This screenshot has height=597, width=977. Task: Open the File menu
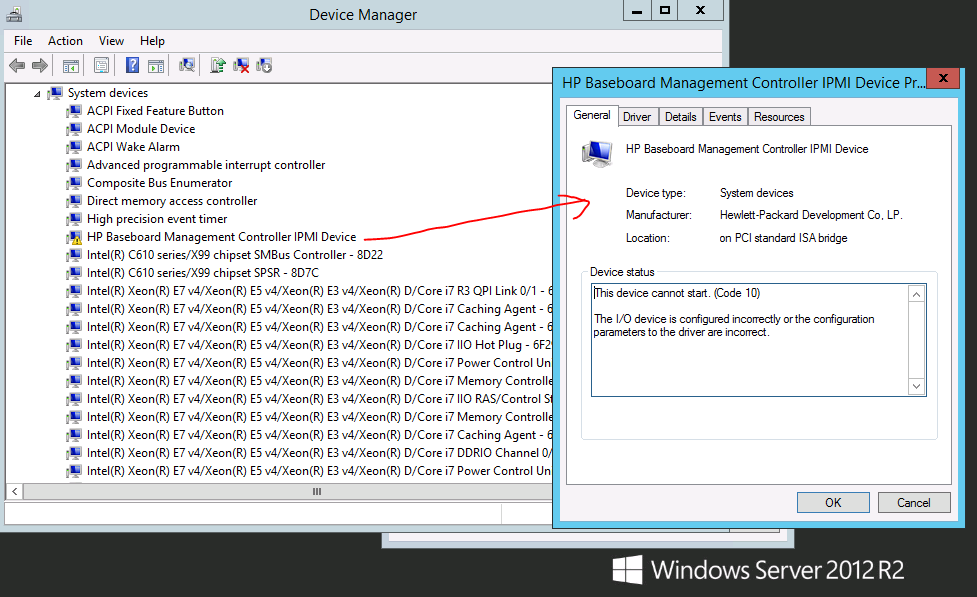coord(23,41)
